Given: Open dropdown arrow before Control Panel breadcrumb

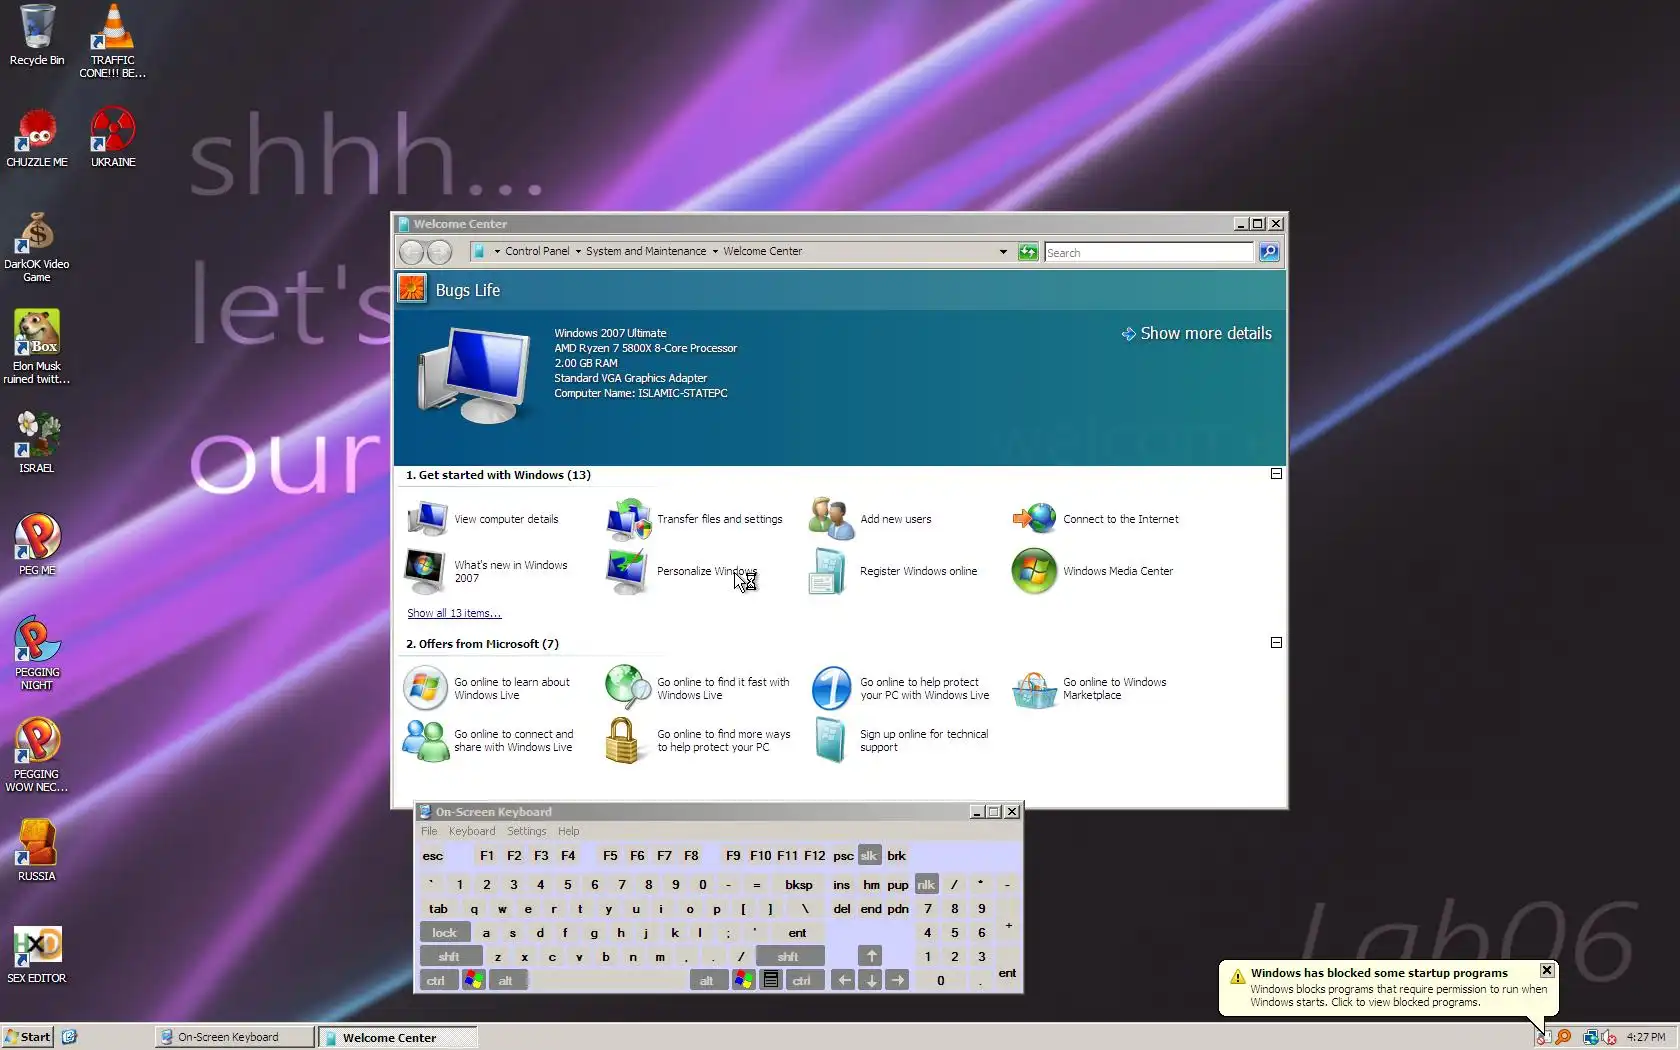Looking at the screenshot, I should (x=497, y=252).
